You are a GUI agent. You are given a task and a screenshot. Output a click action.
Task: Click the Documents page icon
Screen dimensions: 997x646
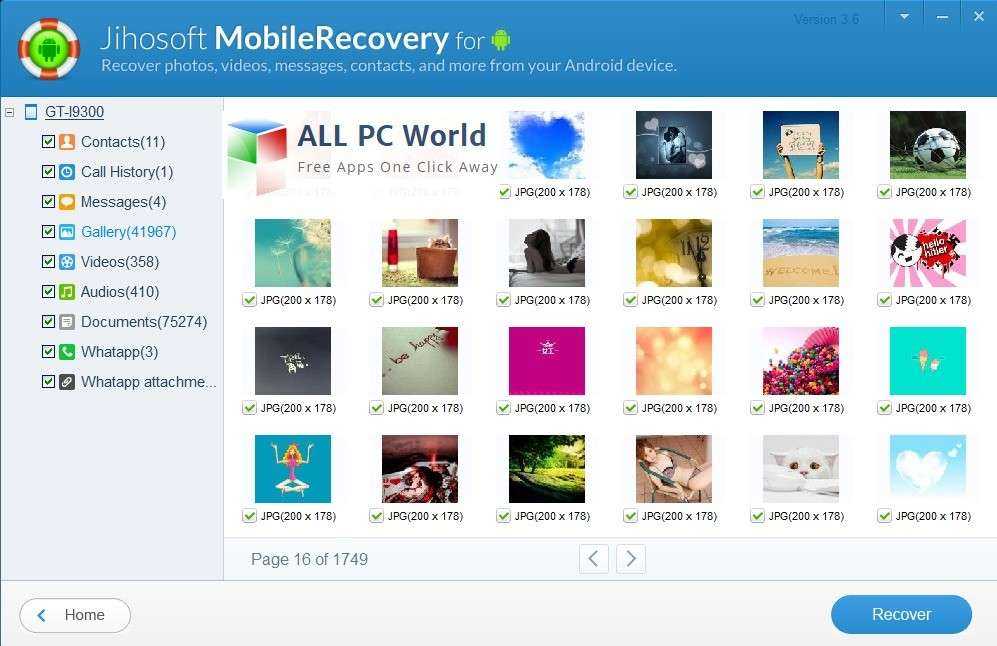(67, 322)
